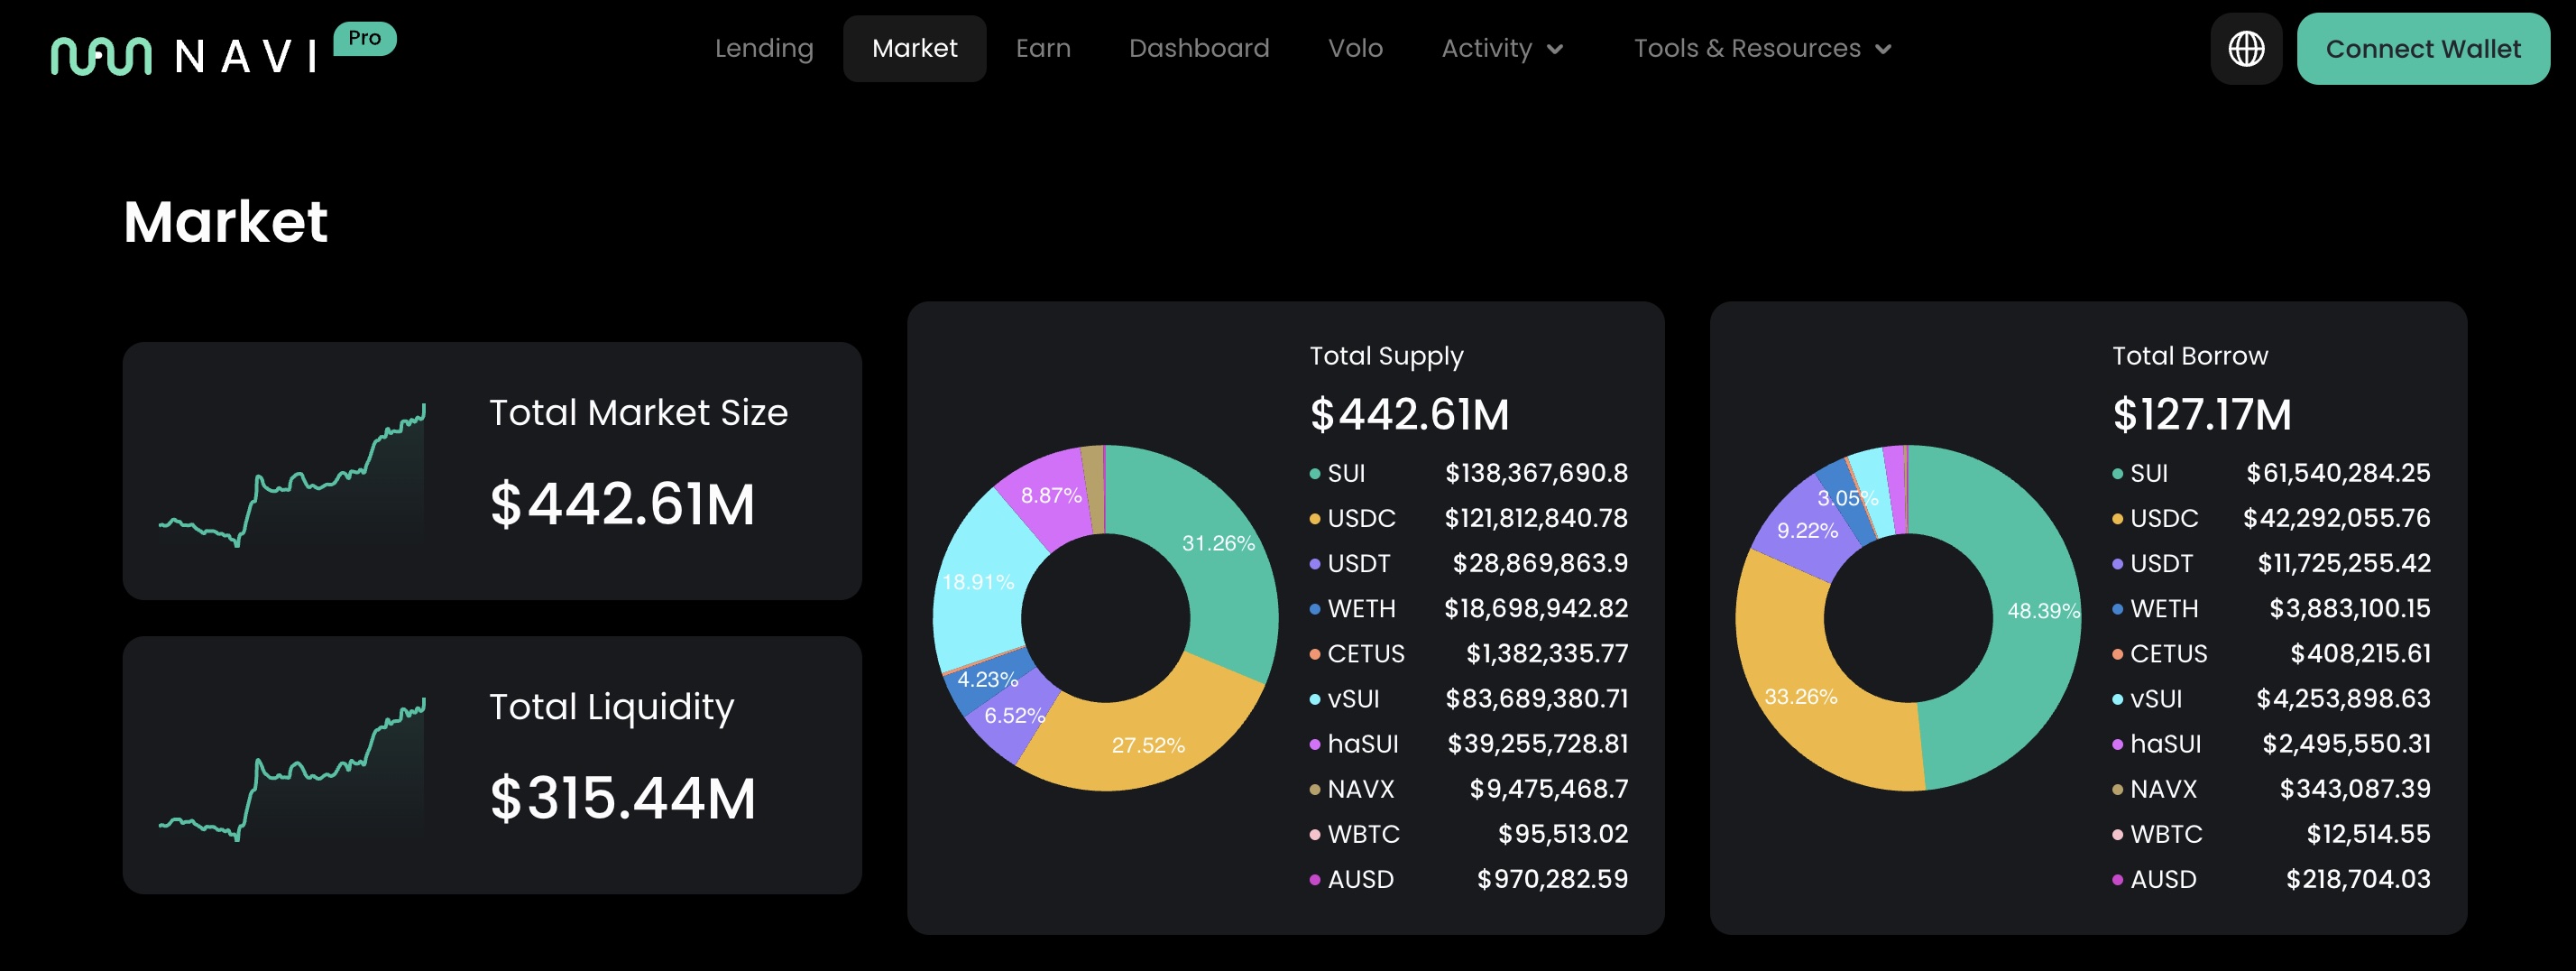Click SUI legend dot in Total Supply
This screenshot has height=971, width=2576.
pos(1314,474)
